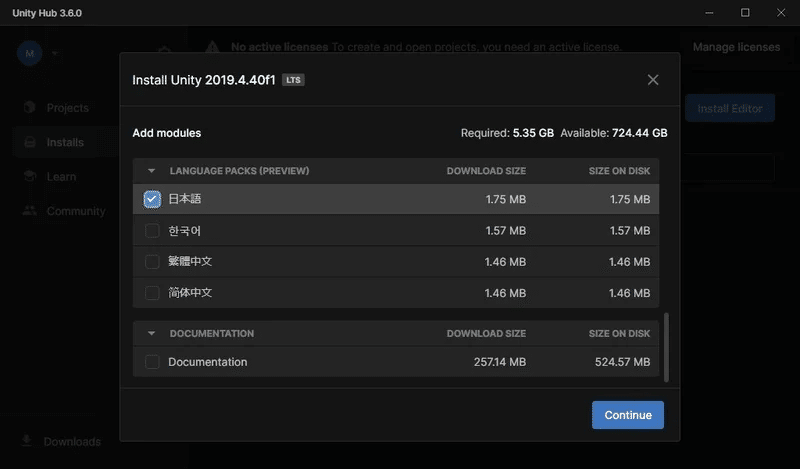Minimize the Unity Hub window
800x469 pixels.
pos(709,13)
